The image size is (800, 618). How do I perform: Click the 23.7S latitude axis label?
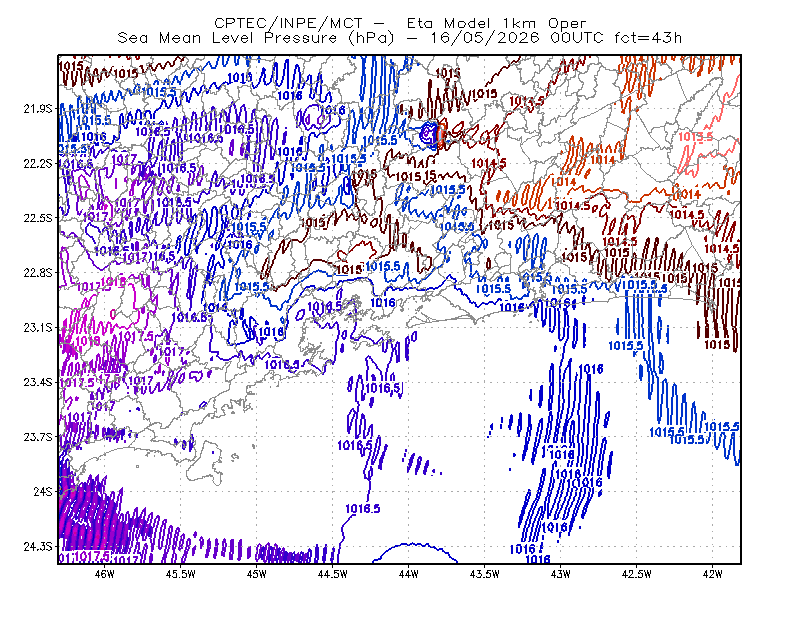tap(38, 437)
